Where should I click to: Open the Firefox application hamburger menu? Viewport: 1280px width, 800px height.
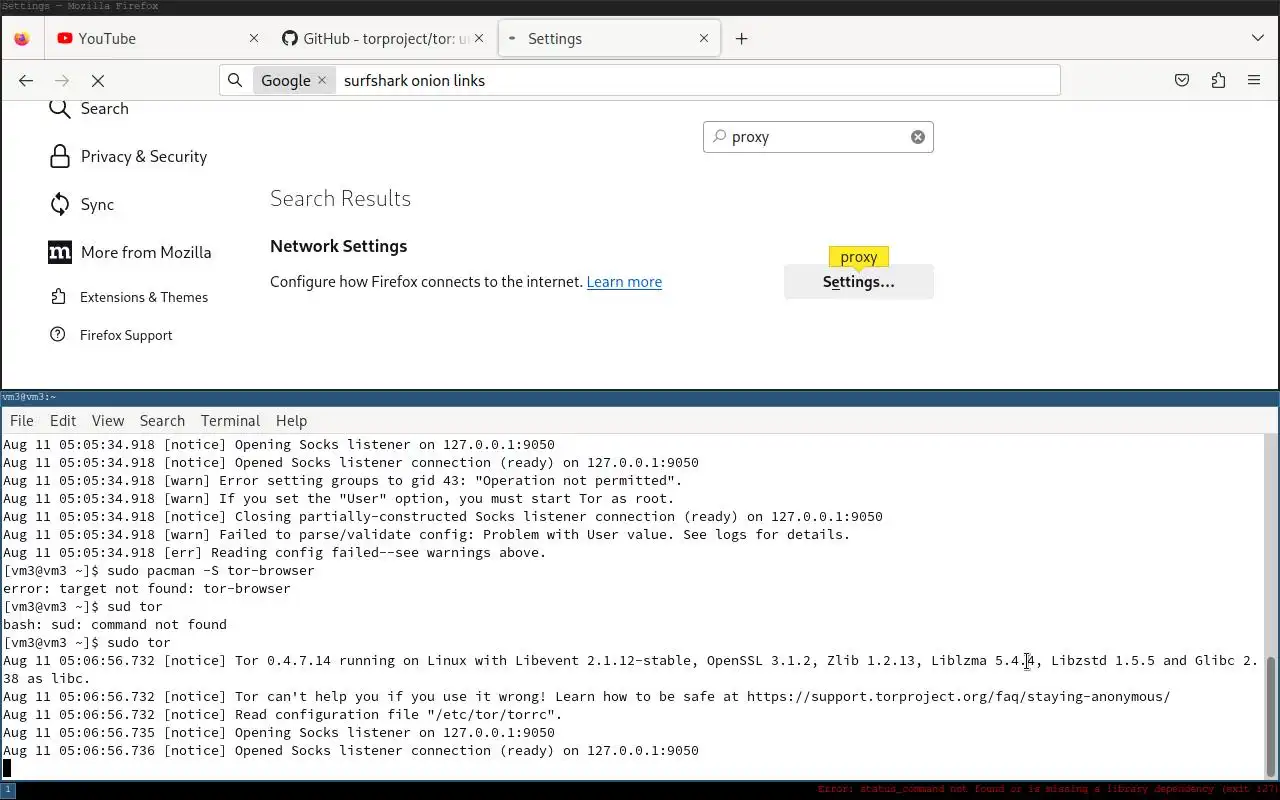pyautogui.click(x=1254, y=80)
